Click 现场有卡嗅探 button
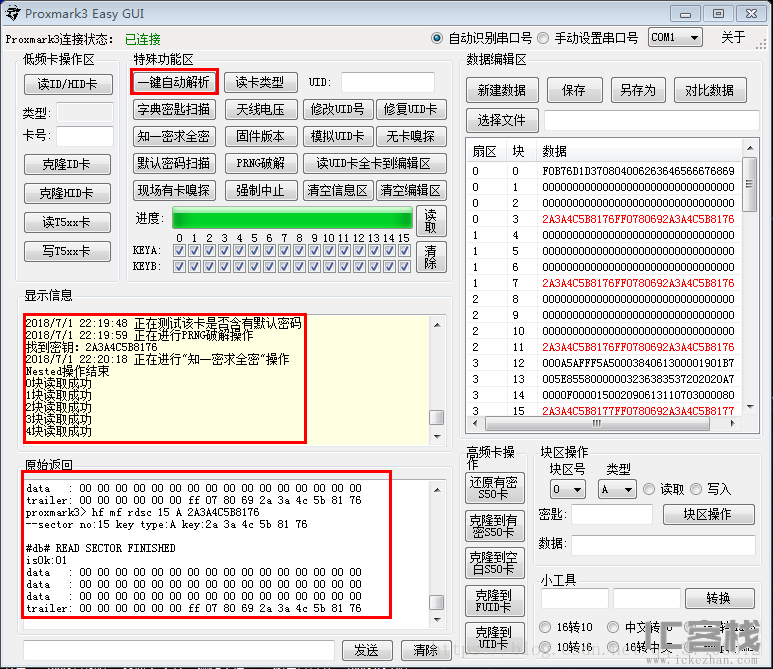 click(x=174, y=190)
